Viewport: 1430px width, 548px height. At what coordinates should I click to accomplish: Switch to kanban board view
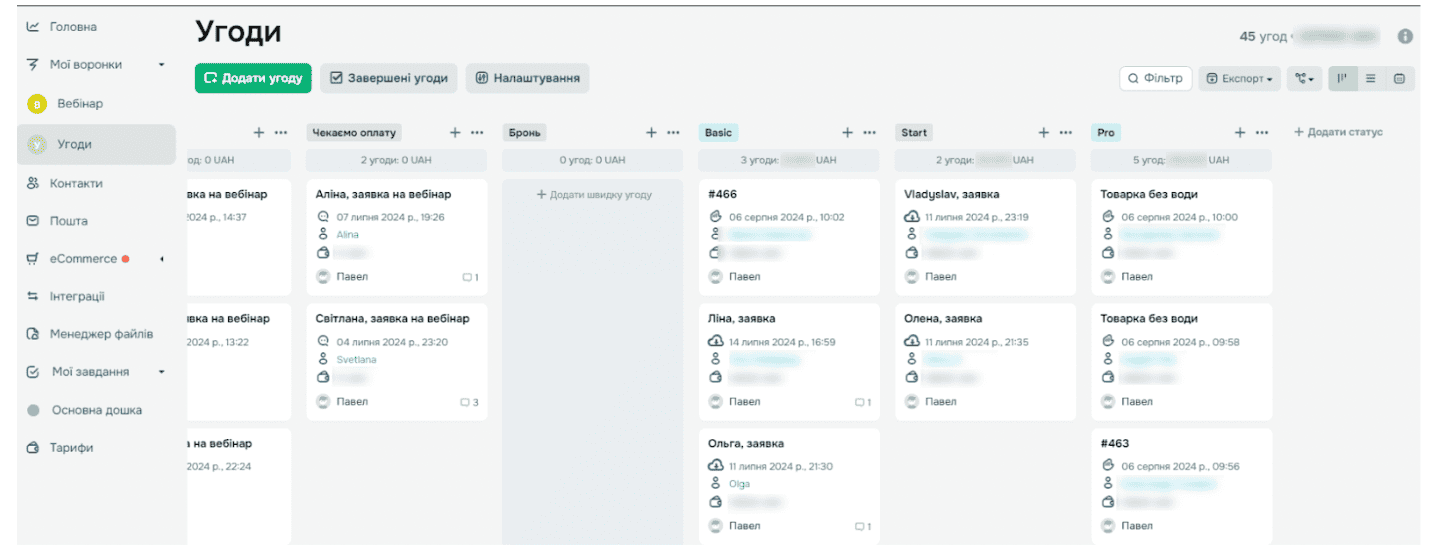point(1342,78)
